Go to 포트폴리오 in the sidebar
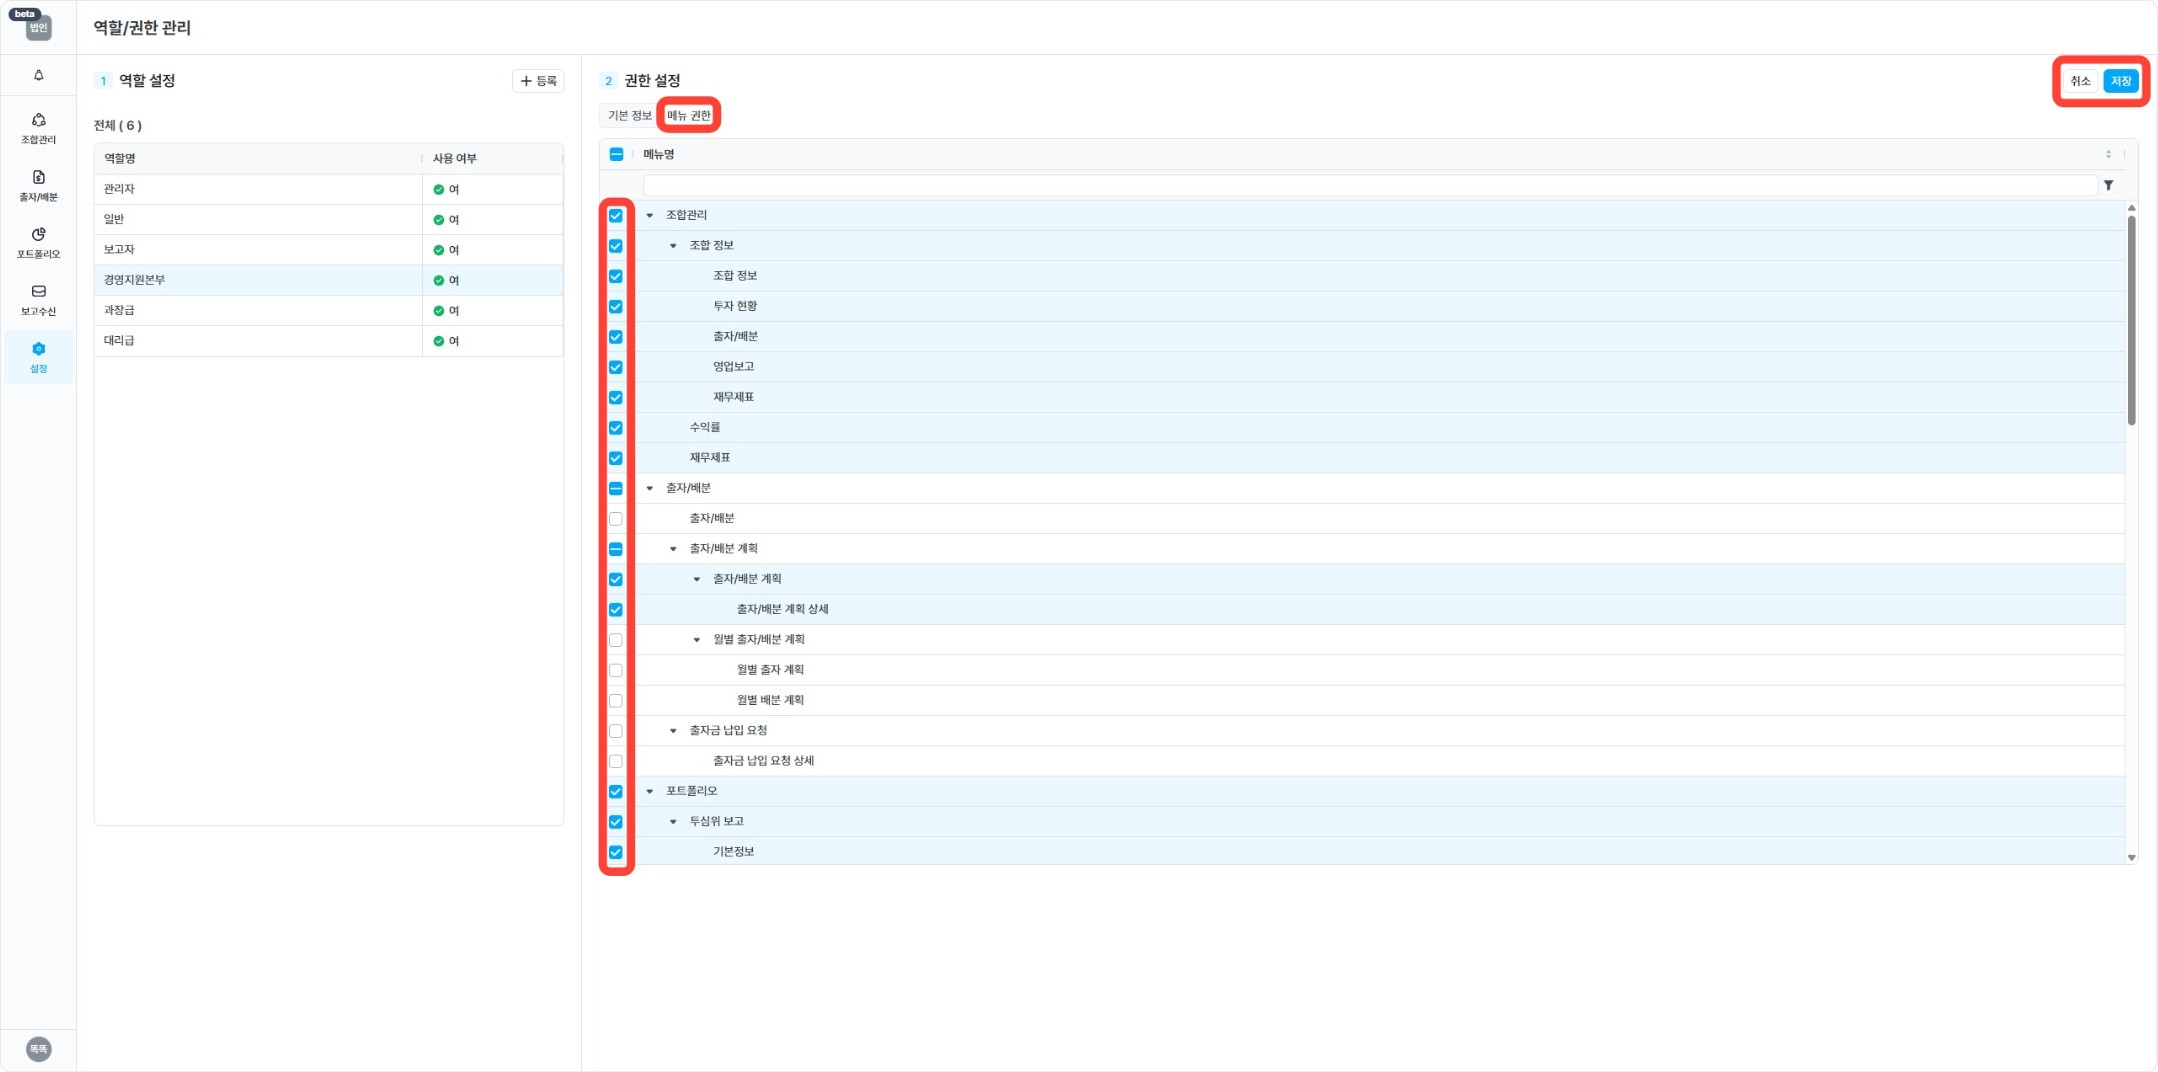The height and width of the screenshot is (1072, 2158). [x=39, y=242]
